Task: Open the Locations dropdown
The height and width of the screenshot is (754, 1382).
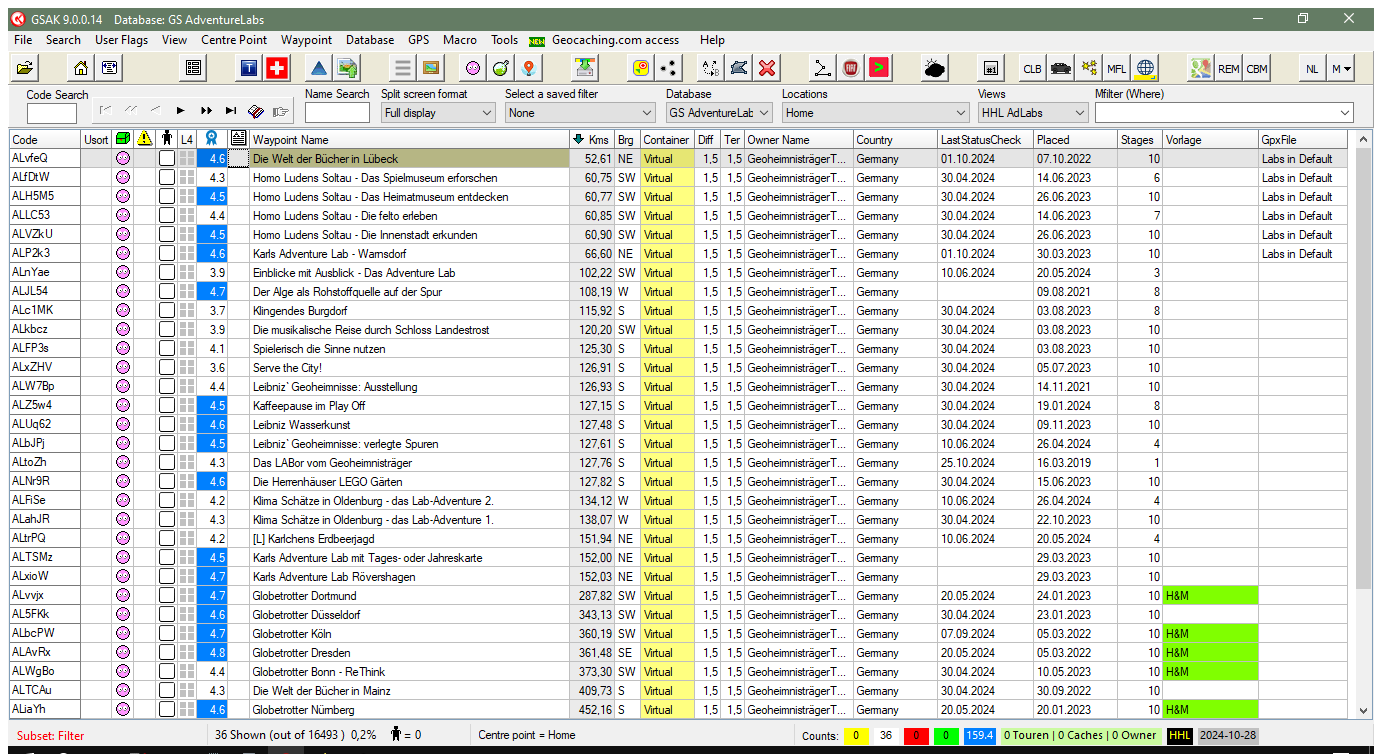Action: point(876,113)
